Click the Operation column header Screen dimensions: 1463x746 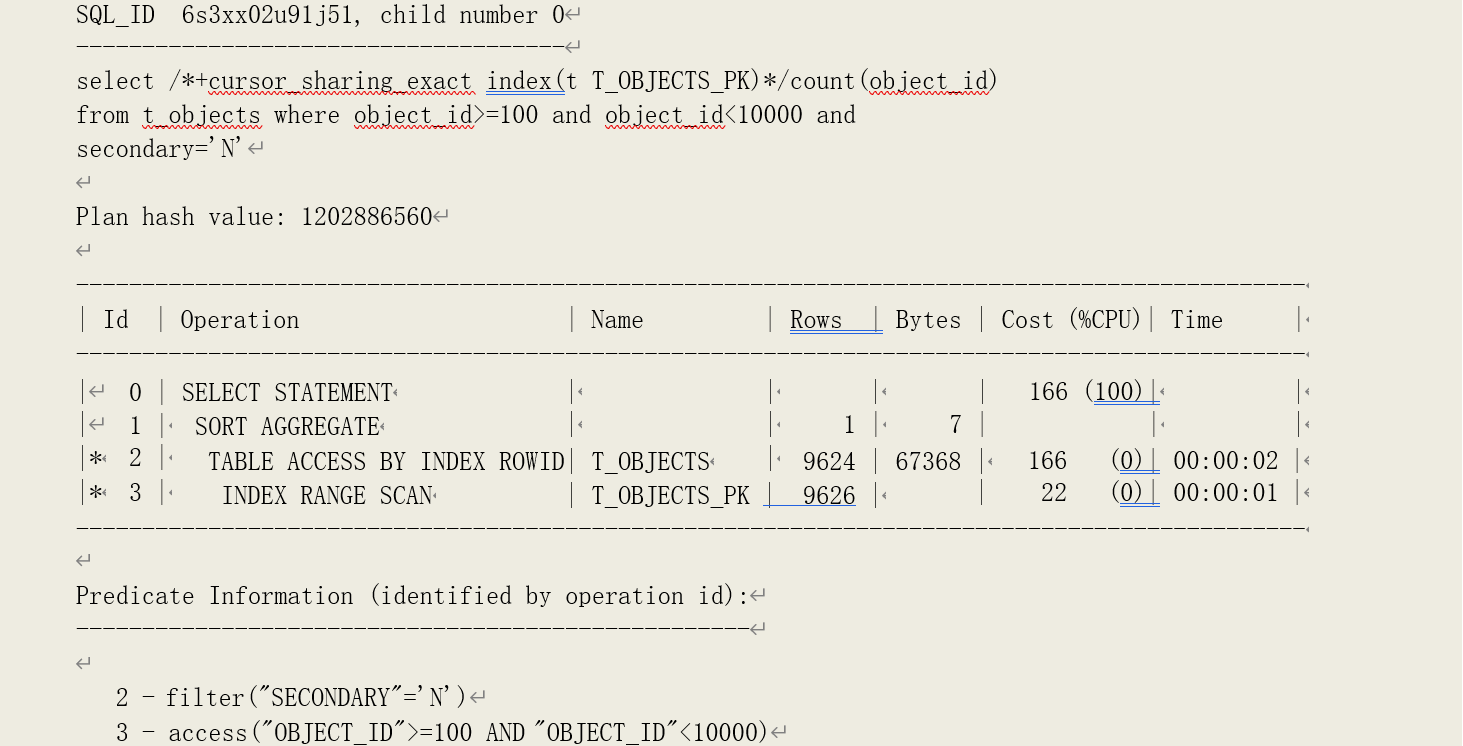pos(240,320)
